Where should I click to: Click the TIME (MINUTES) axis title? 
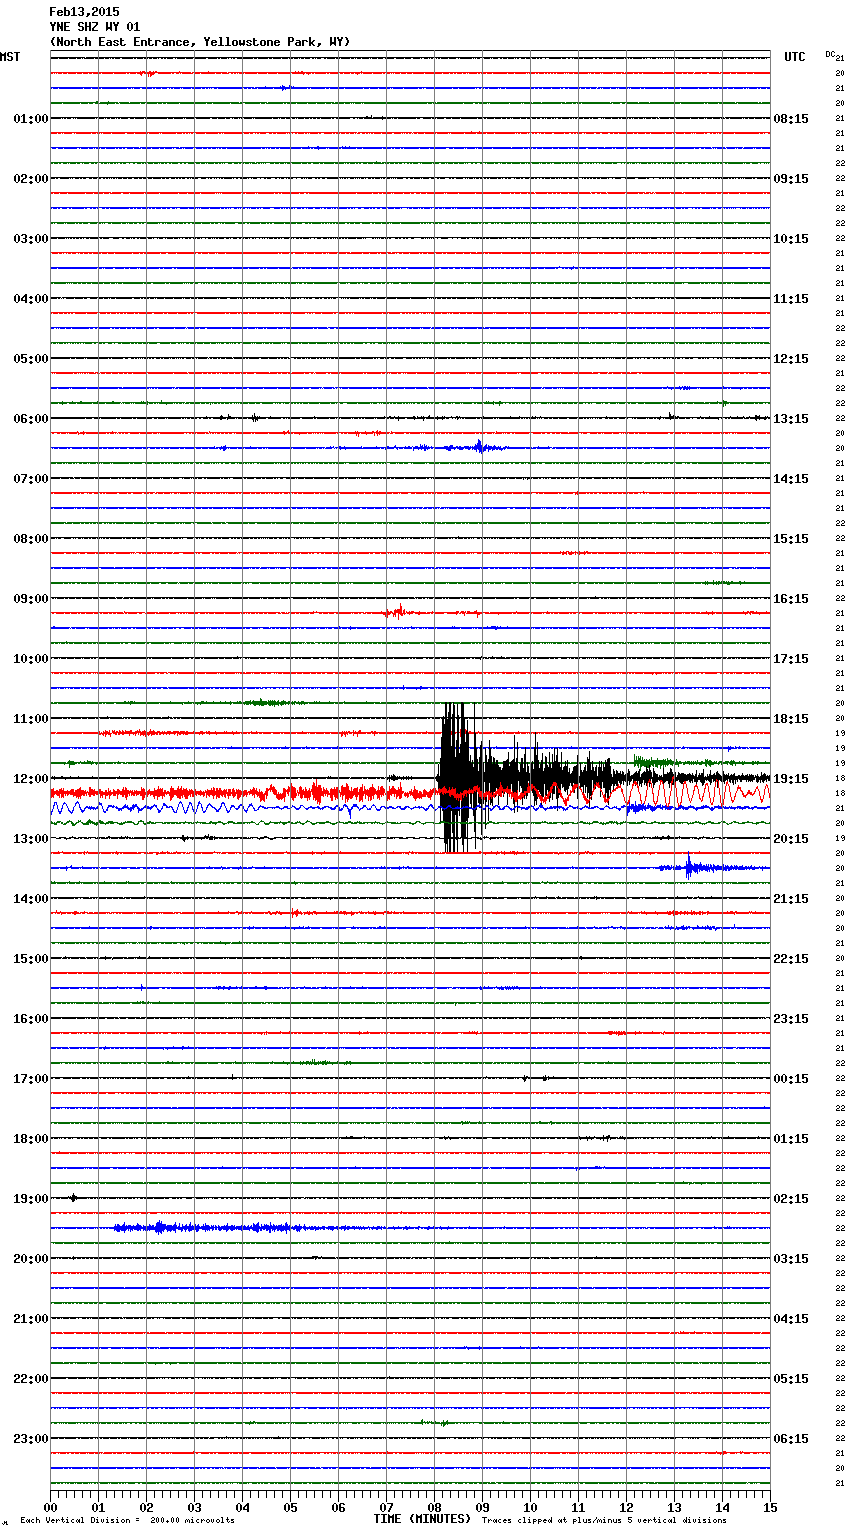422,1519
